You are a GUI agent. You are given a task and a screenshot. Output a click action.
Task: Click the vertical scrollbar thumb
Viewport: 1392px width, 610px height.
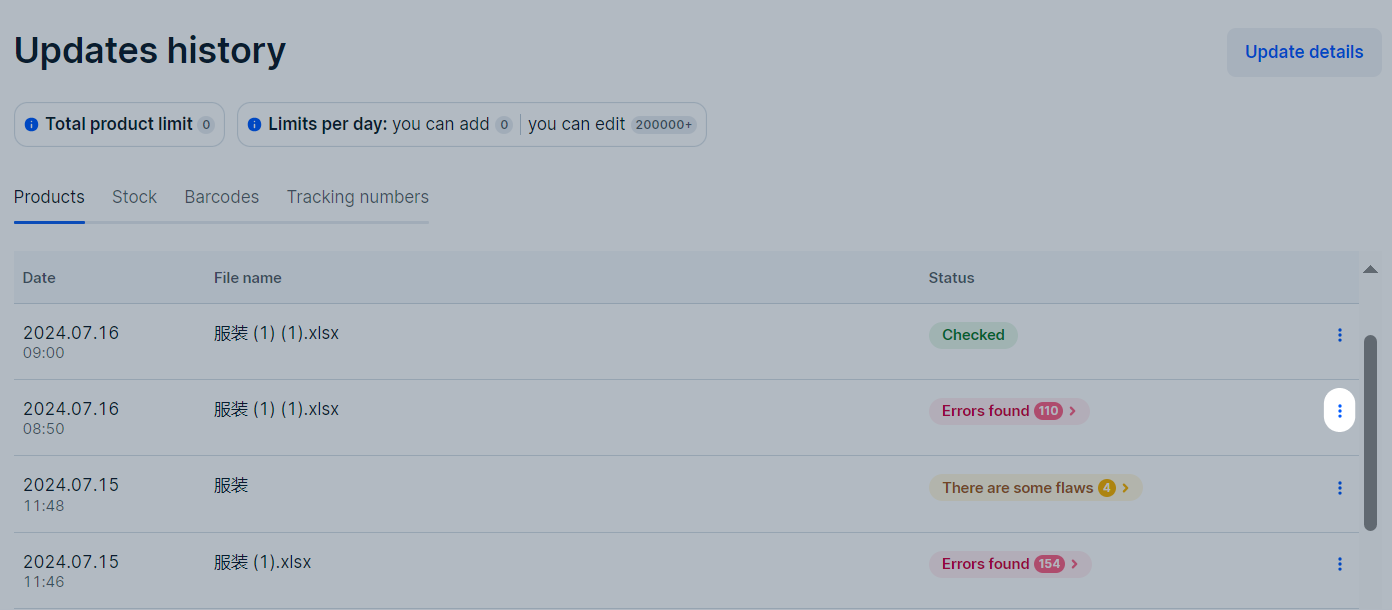1370,432
